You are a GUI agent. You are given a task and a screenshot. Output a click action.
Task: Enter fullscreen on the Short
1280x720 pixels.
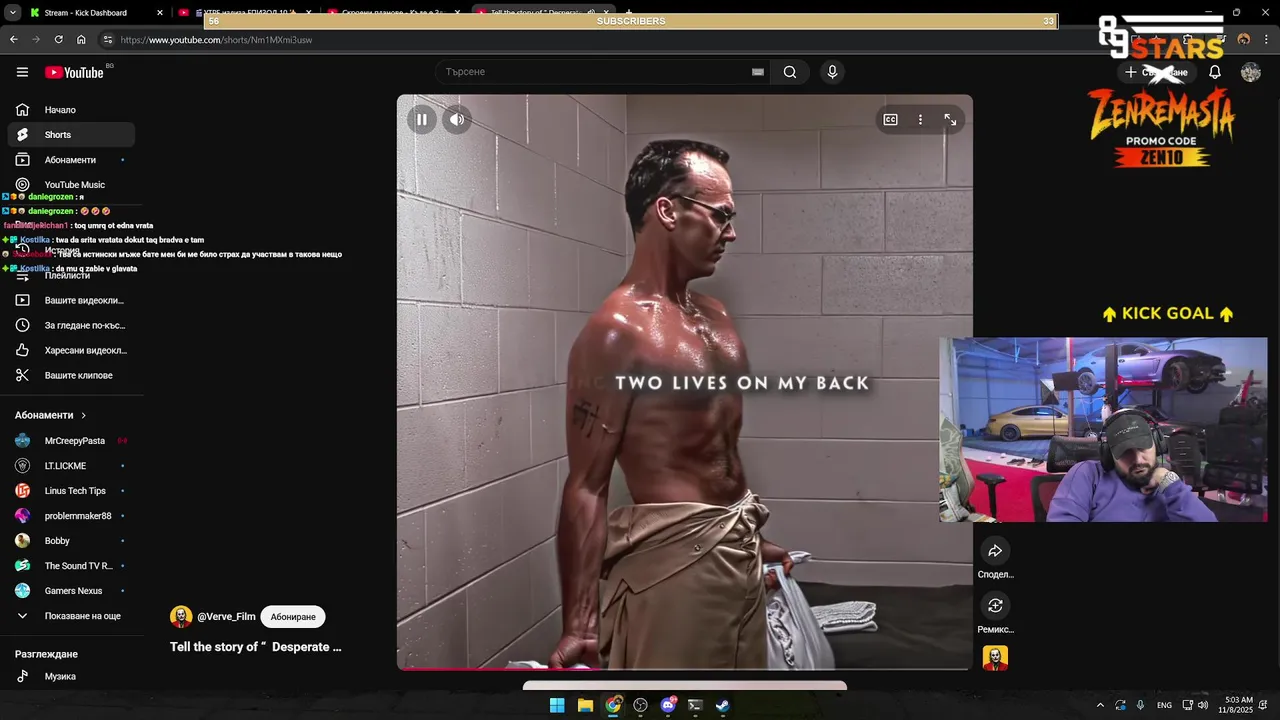tap(950, 119)
